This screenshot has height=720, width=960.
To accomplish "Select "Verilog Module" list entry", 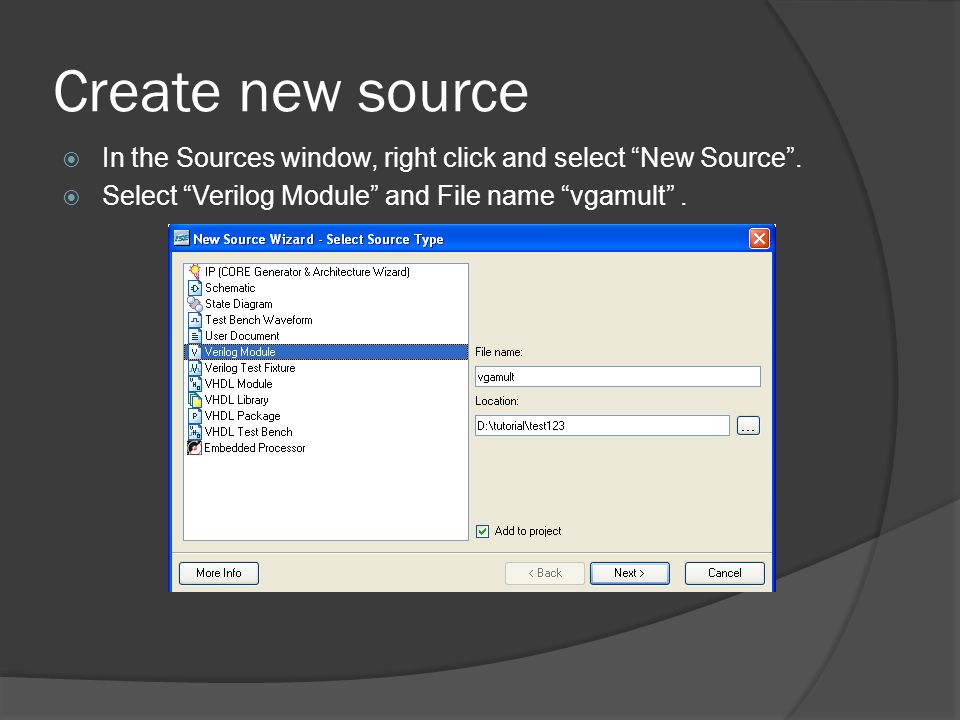I will (x=326, y=352).
